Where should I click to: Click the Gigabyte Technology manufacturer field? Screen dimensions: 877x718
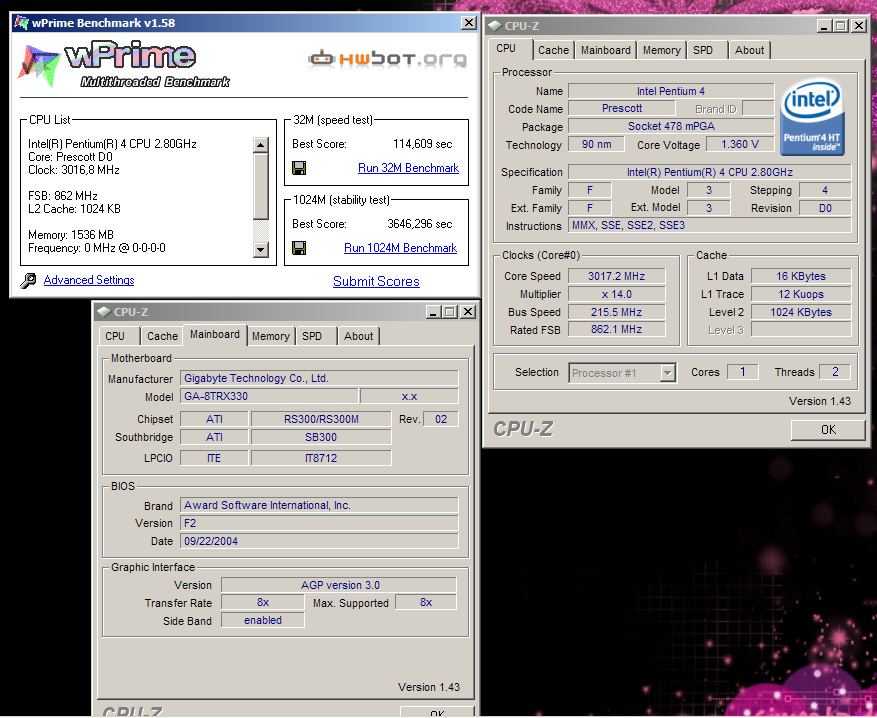pyautogui.click(x=319, y=379)
